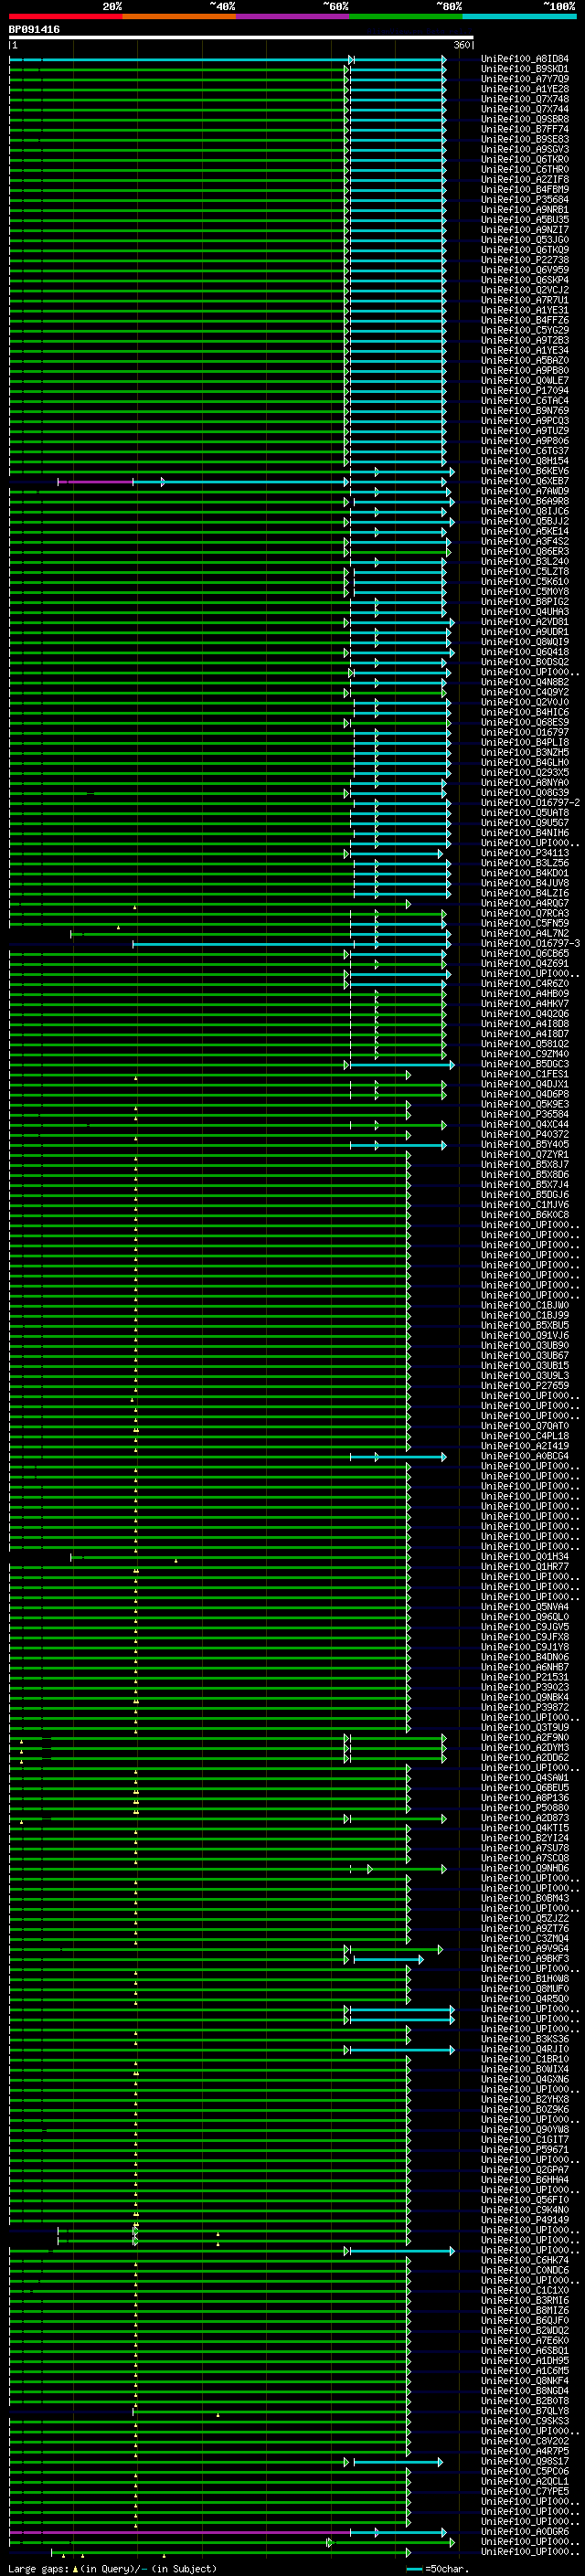This screenshot has width=585, height=2576.
Task: Open hit UniRef100_A8ID84
Action: (x=525, y=59)
